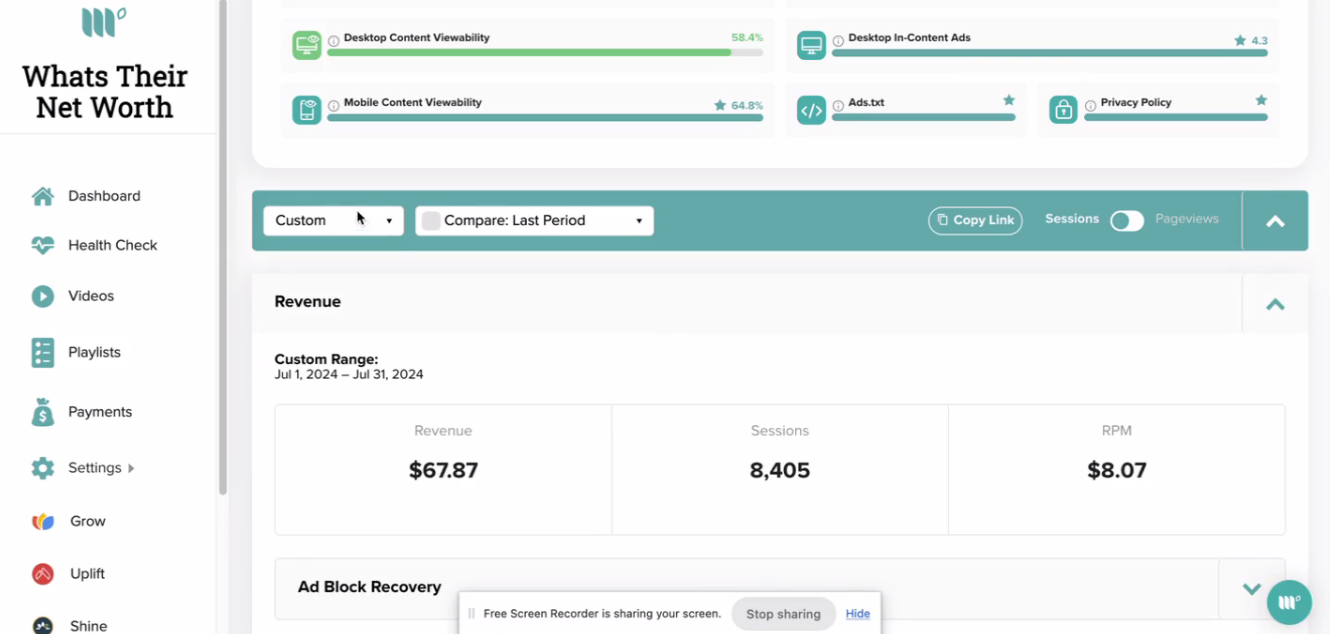This screenshot has height=634, width=1330.
Task: Click the Whats Their Net Worth title
Action: [105, 92]
